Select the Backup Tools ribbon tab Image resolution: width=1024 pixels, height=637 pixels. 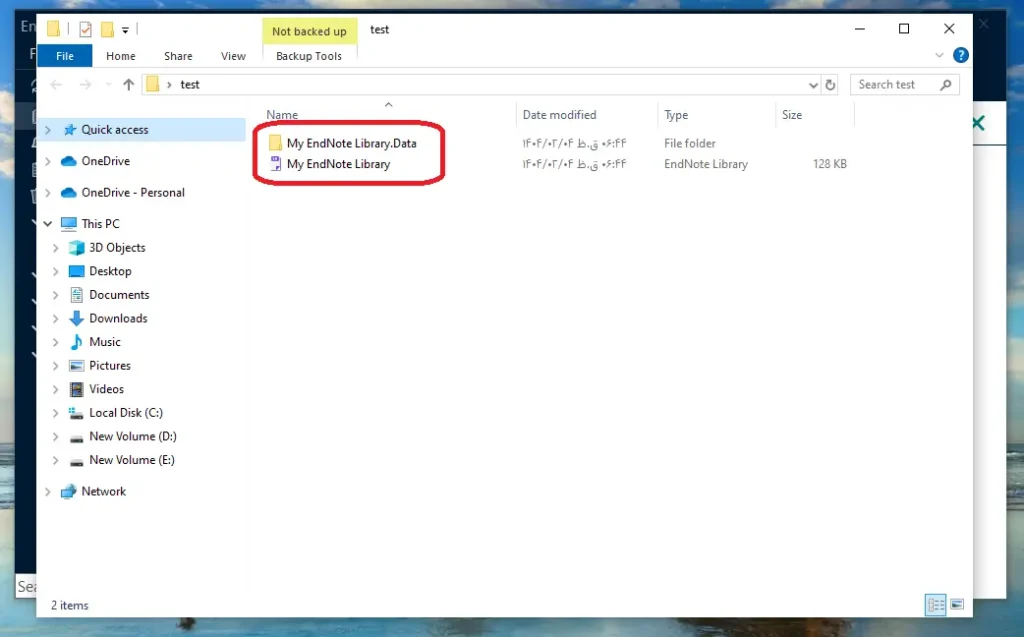(309, 56)
